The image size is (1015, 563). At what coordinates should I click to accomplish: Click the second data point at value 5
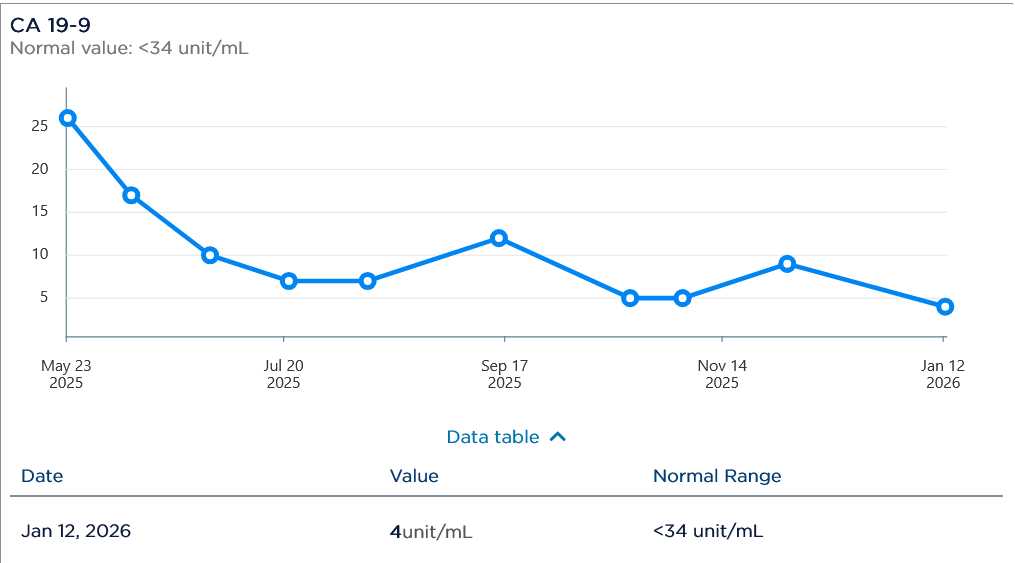682,298
